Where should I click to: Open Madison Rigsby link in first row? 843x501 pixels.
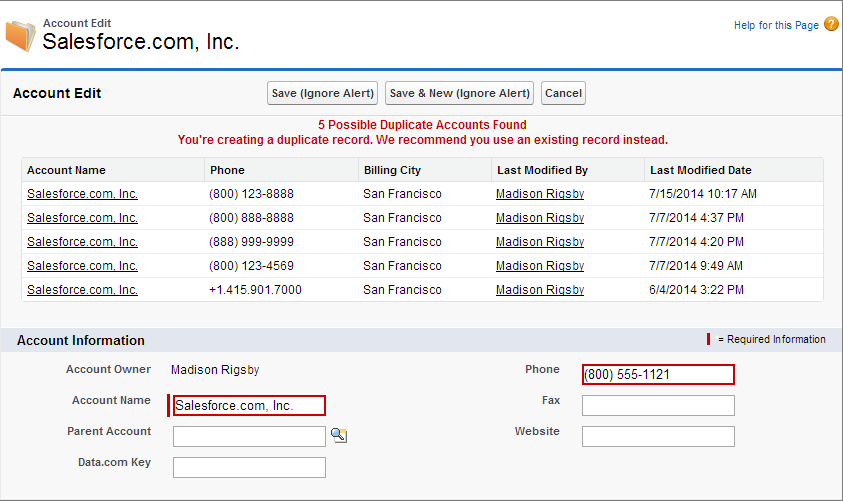(540, 194)
